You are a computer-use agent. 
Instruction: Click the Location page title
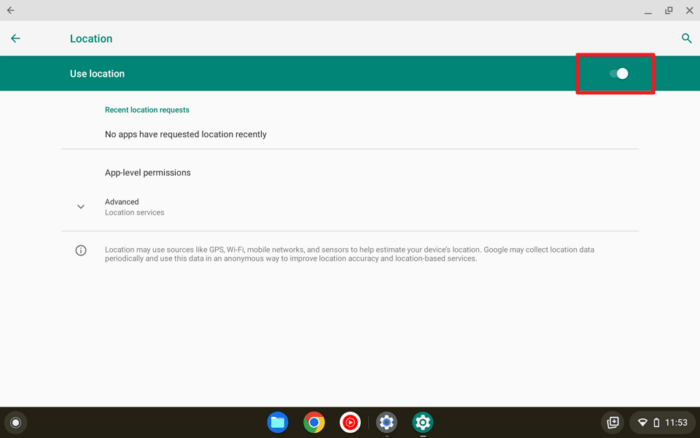(x=91, y=38)
